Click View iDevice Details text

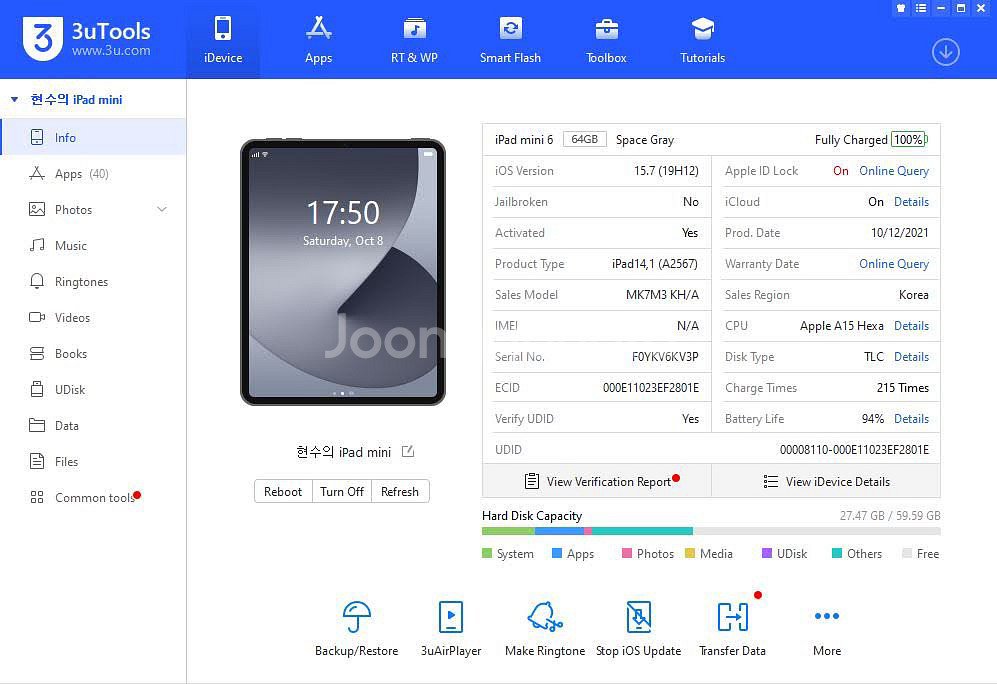[x=837, y=481]
